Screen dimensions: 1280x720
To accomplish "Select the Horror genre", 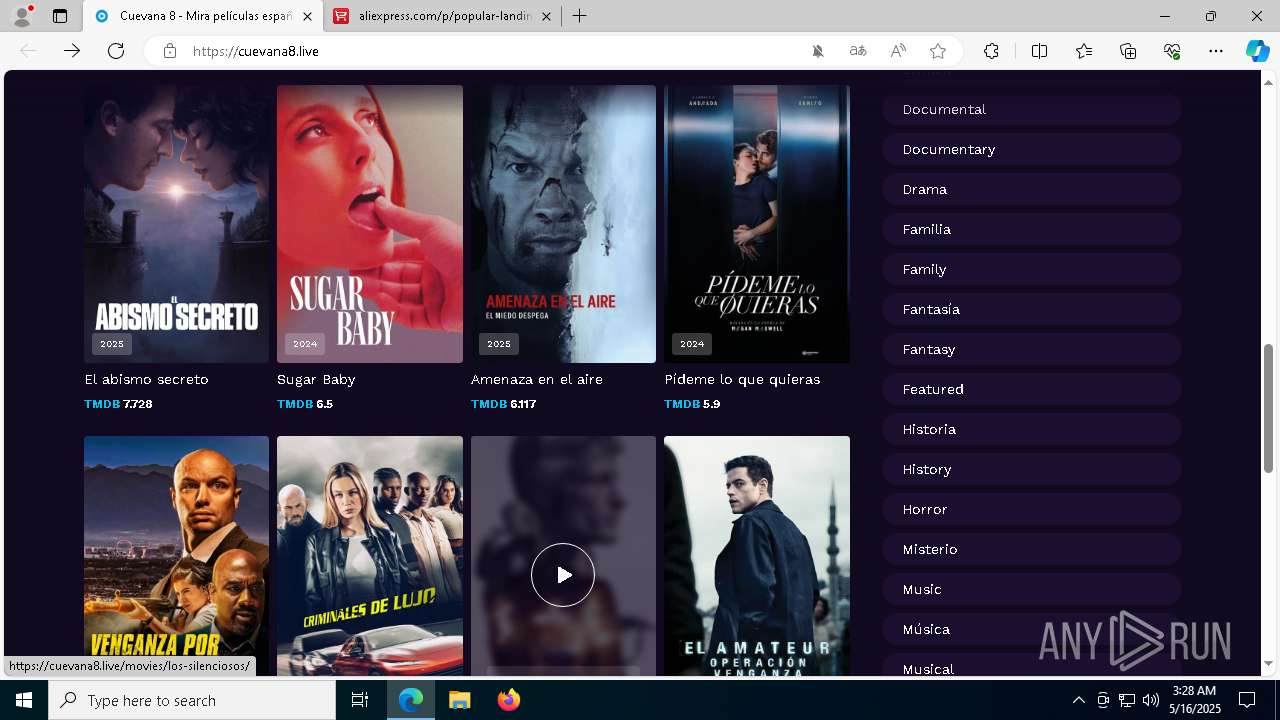I will click(x=1032, y=509).
